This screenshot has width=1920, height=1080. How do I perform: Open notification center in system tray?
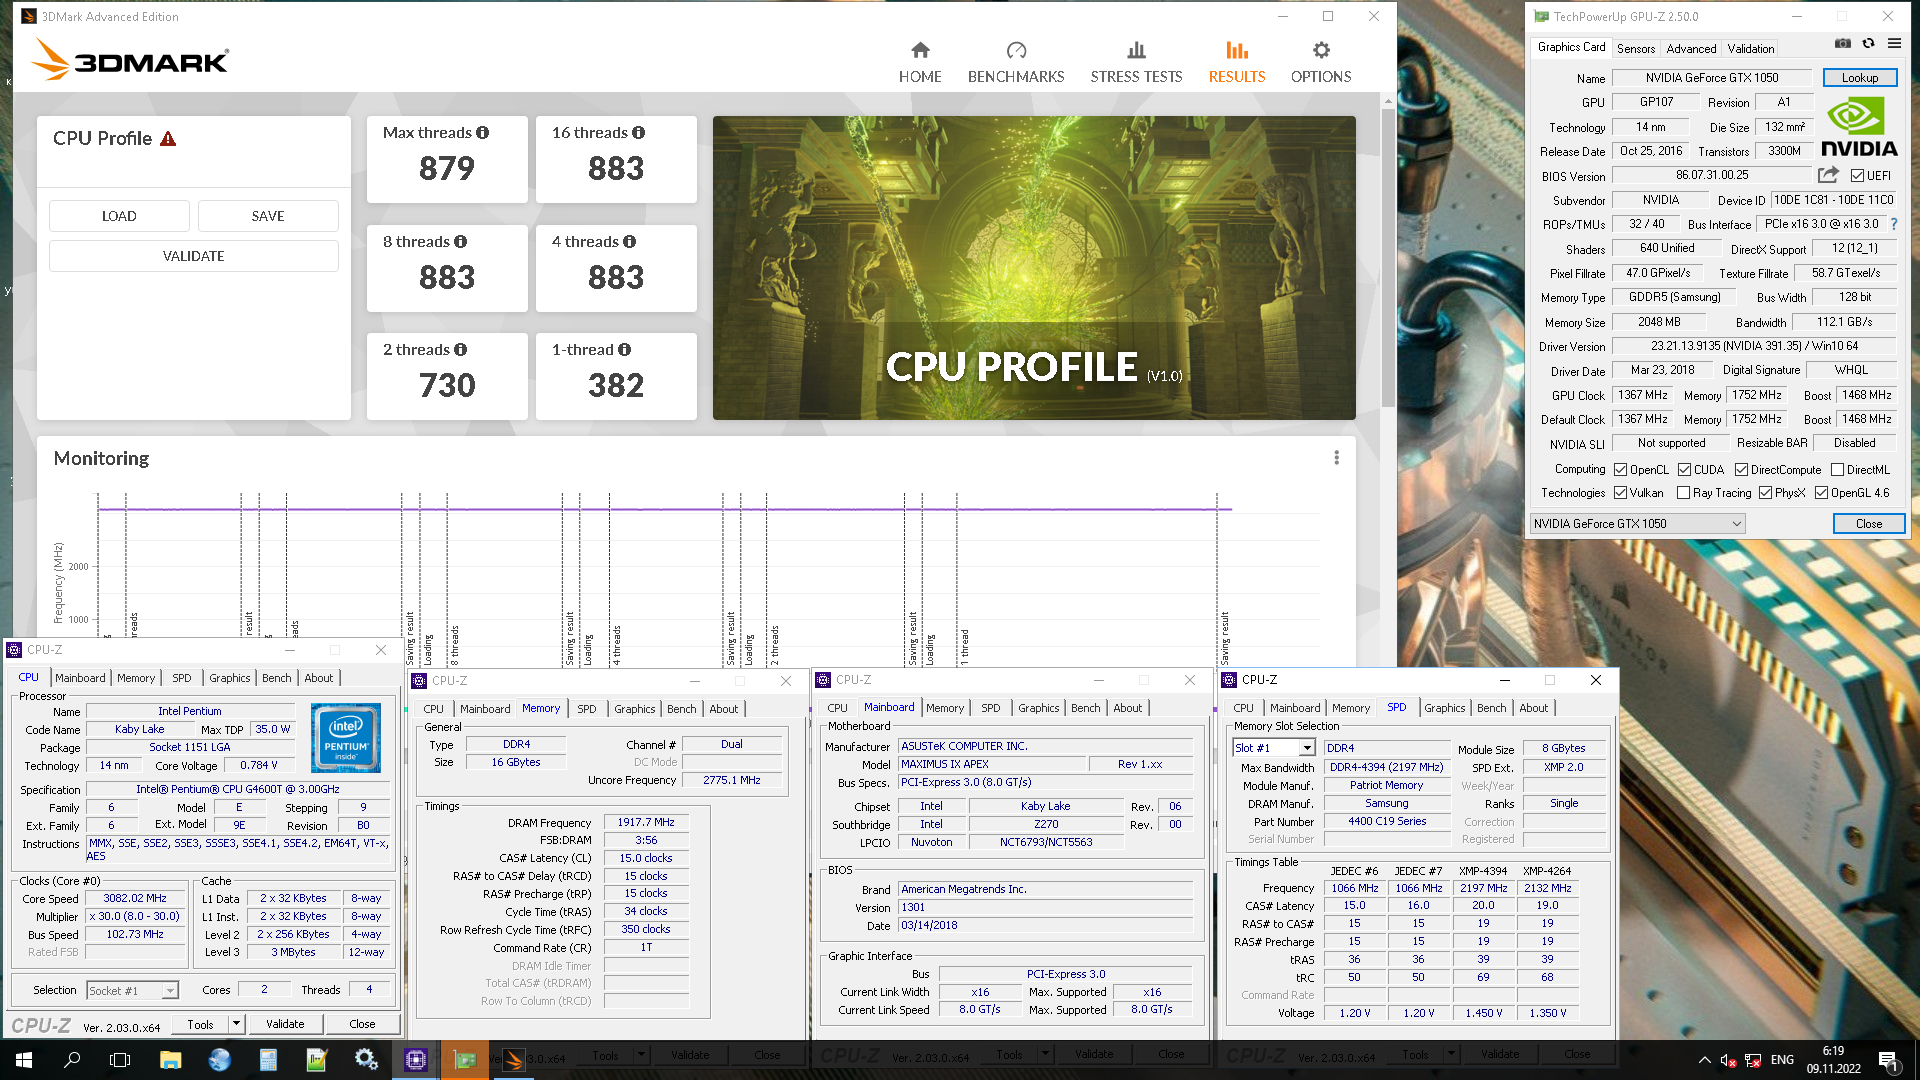tap(1888, 1059)
